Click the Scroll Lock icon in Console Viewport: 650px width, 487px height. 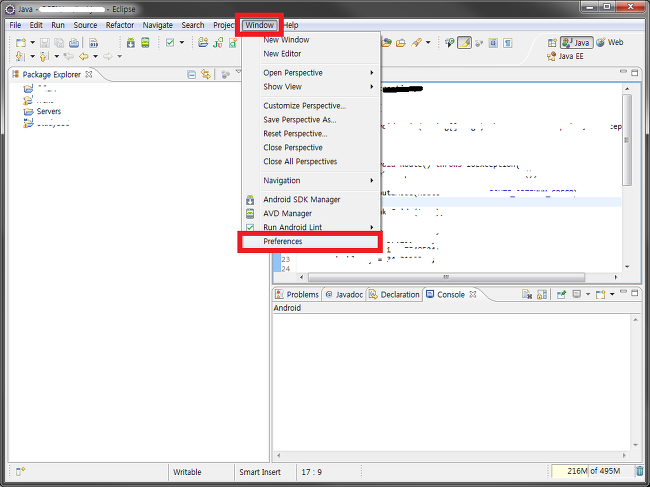click(x=542, y=295)
